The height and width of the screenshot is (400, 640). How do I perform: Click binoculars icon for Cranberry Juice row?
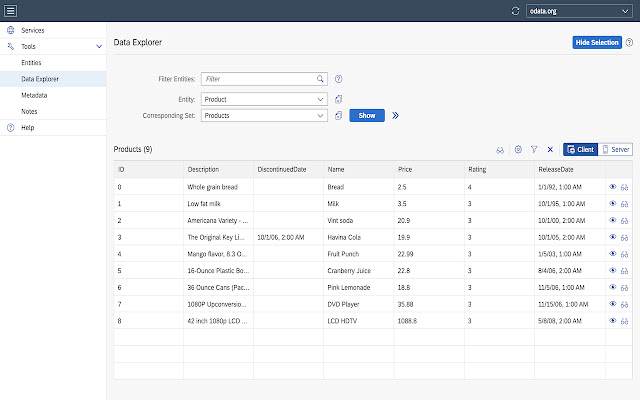coord(624,271)
